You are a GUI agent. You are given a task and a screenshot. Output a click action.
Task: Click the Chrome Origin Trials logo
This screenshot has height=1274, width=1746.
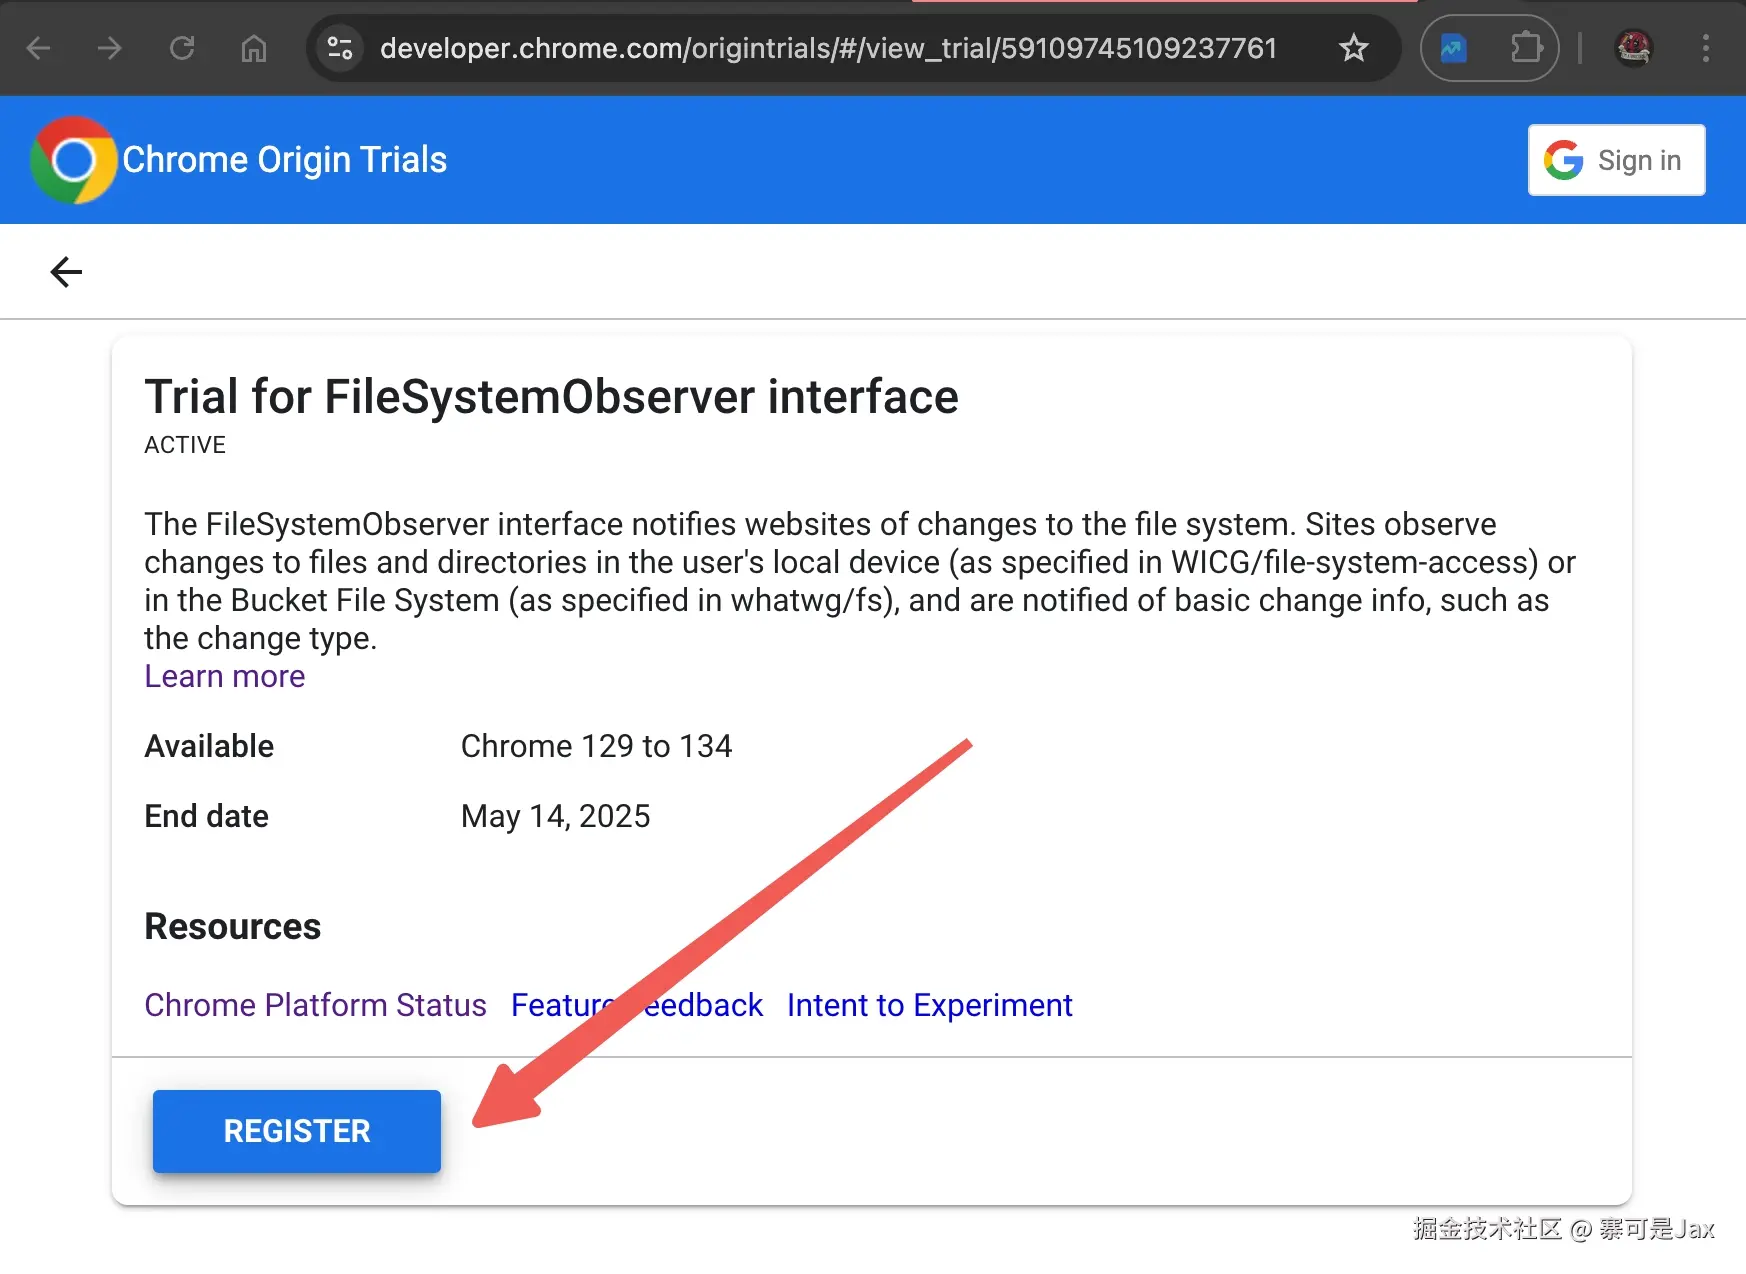(73, 160)
